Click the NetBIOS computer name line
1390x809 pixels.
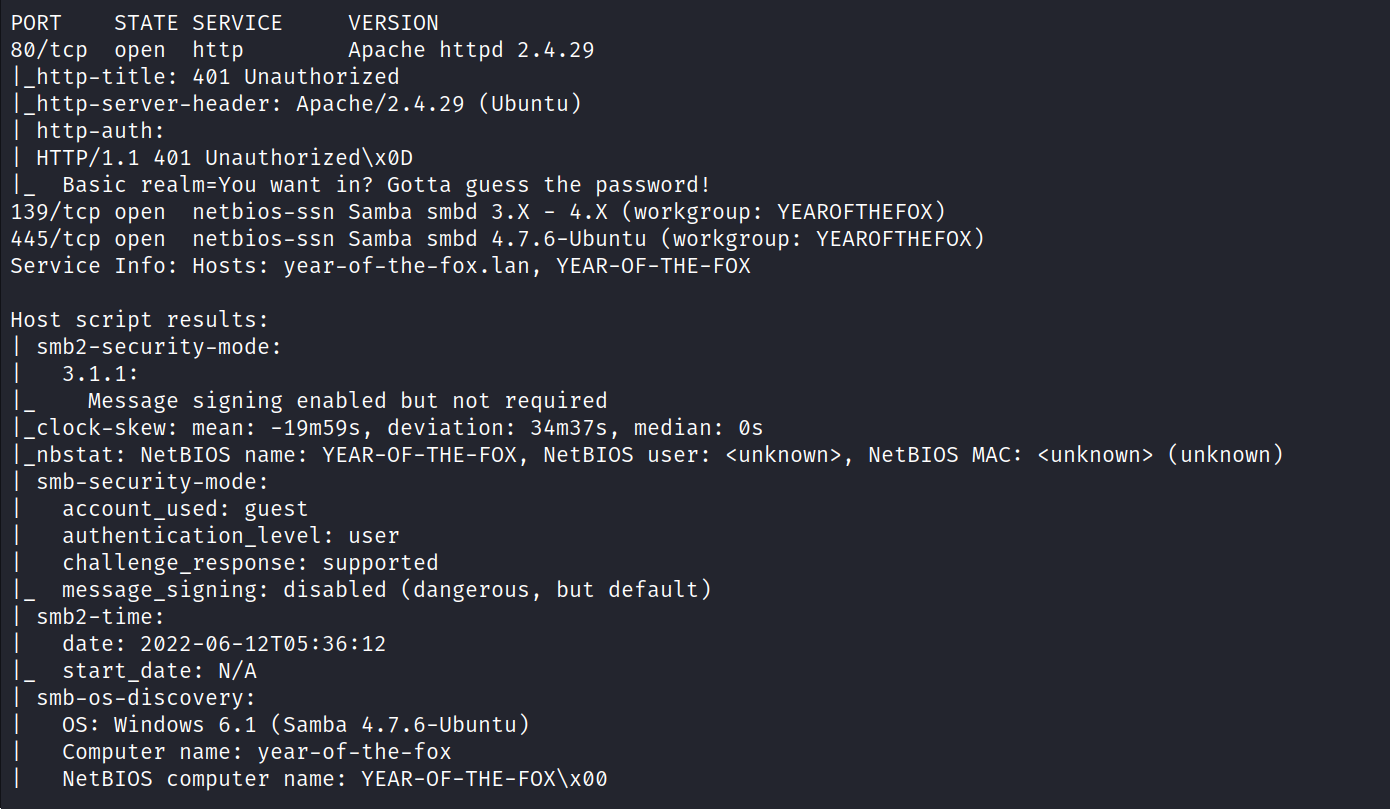(x=334, y=778)
